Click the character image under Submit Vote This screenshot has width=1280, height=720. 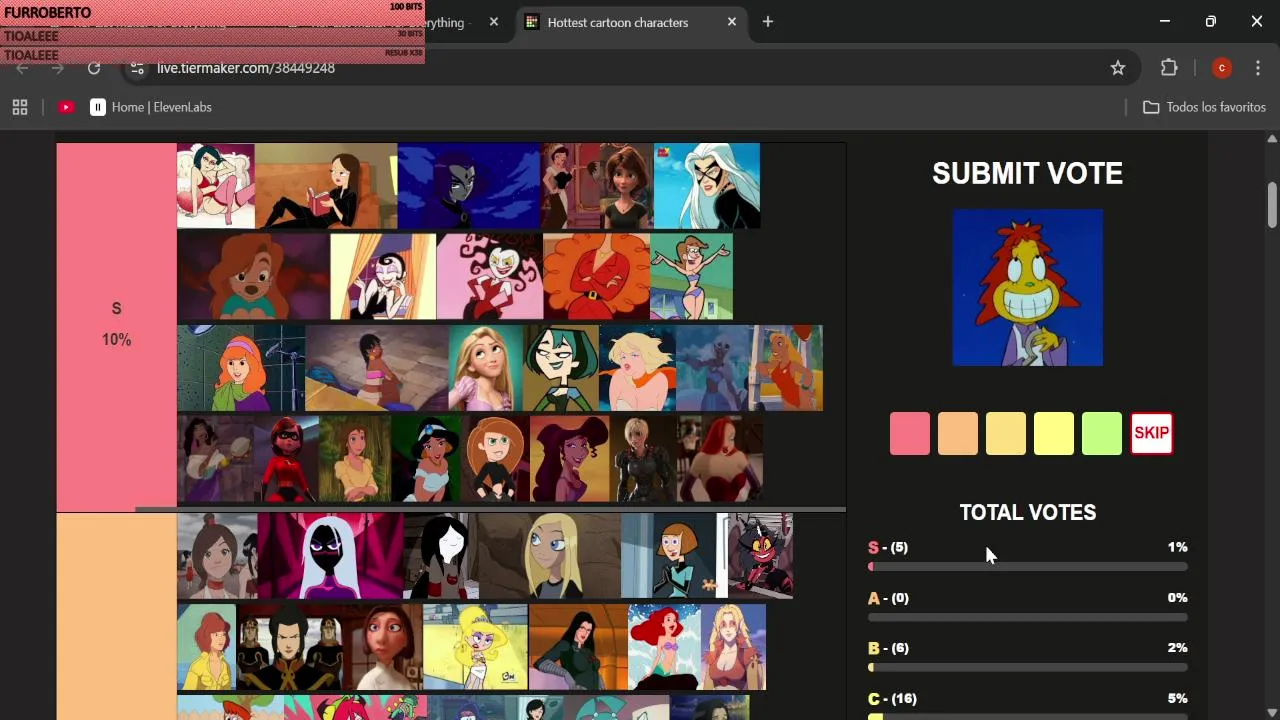[x=1027, y=288]
